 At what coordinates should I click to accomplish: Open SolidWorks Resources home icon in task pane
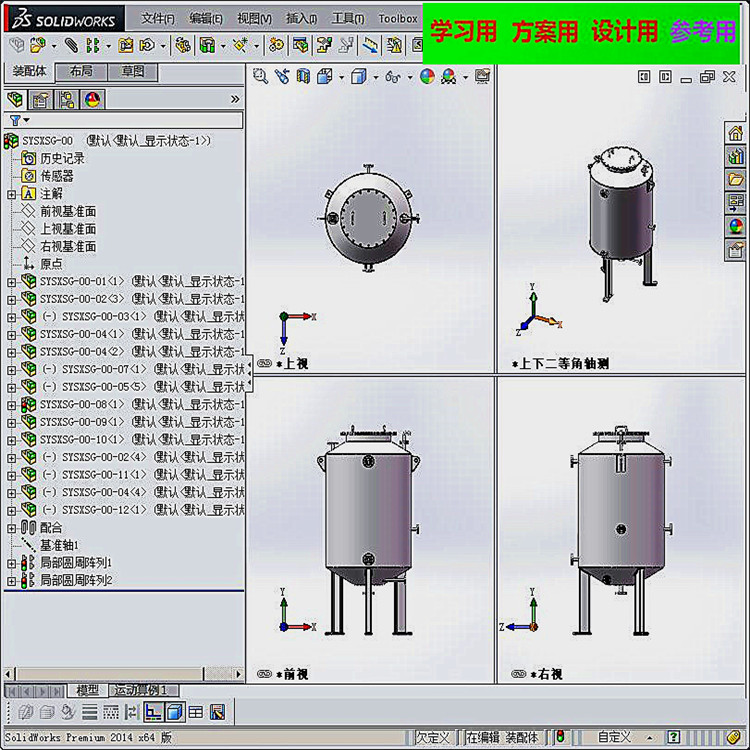(x=735, y=133)
